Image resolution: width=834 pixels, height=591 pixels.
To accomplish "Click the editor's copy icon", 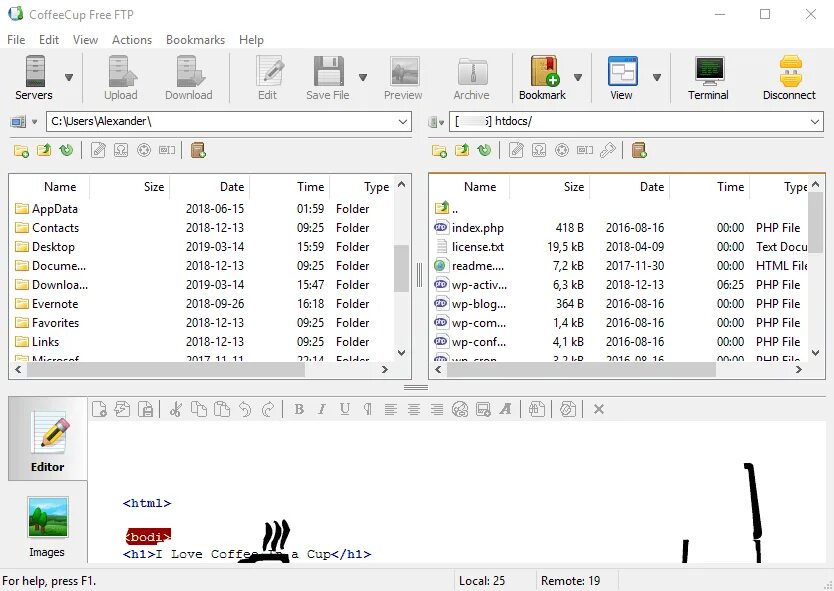I will click(199, 409).
